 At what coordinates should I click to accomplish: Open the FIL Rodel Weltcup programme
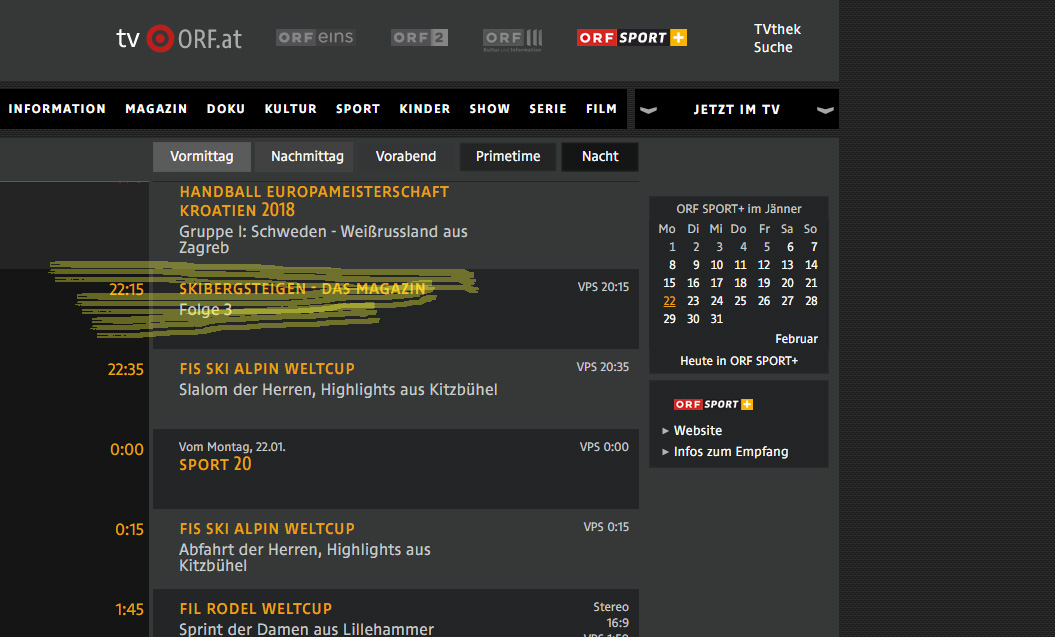click(x=256, y=609)
